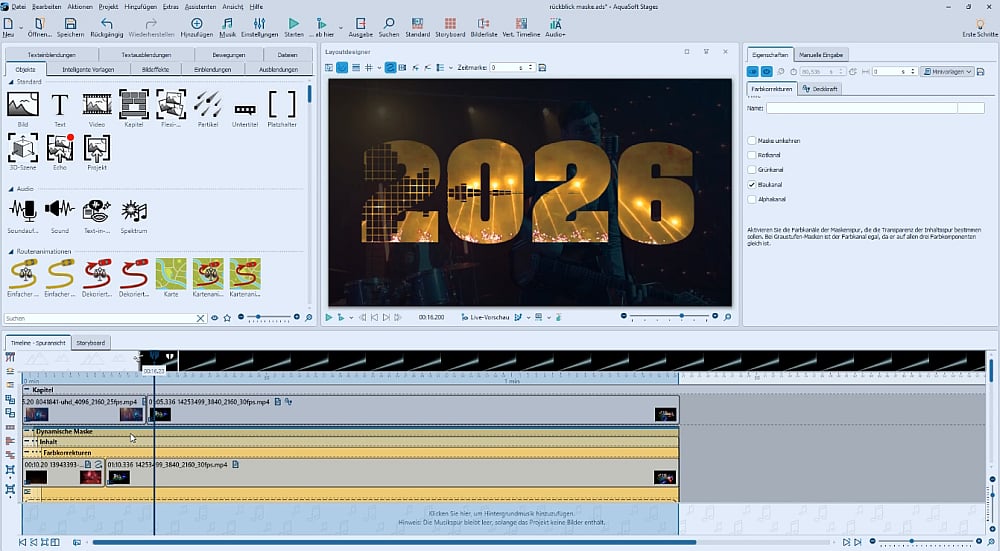
Task: Collapse the Routenanimationen section
Action: click(x=10, y=250)
